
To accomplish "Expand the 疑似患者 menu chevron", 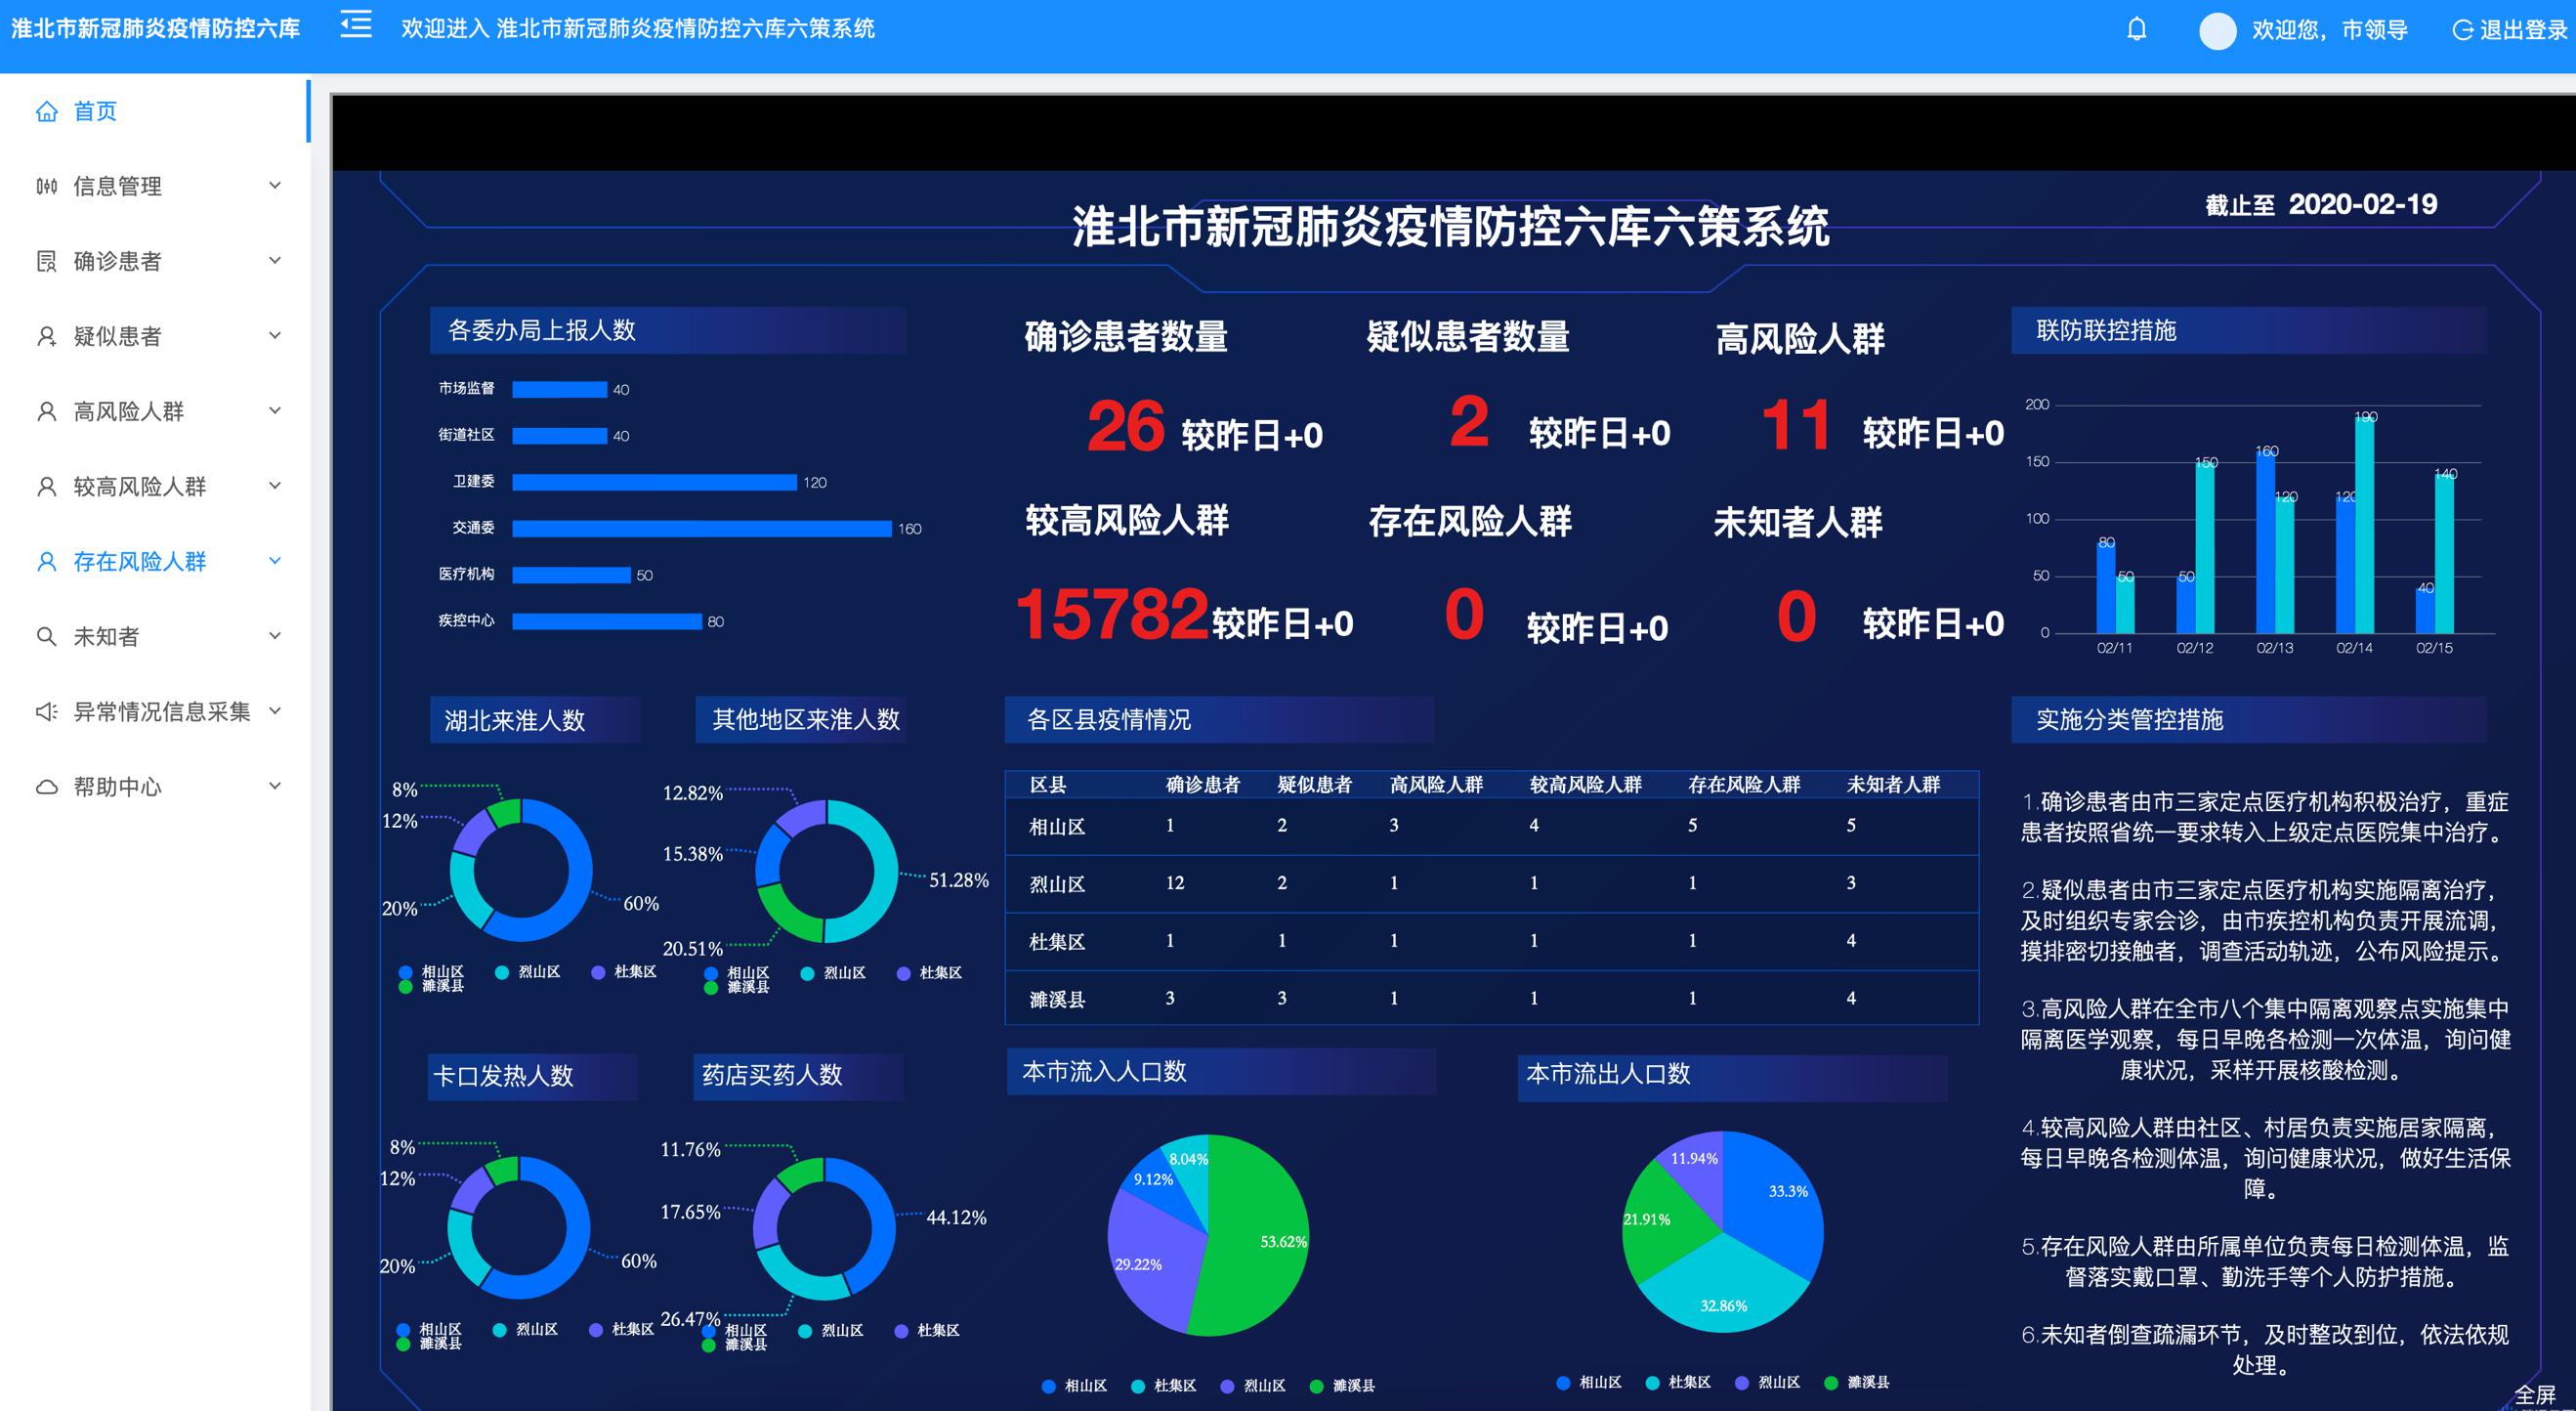I will (275, 335).
